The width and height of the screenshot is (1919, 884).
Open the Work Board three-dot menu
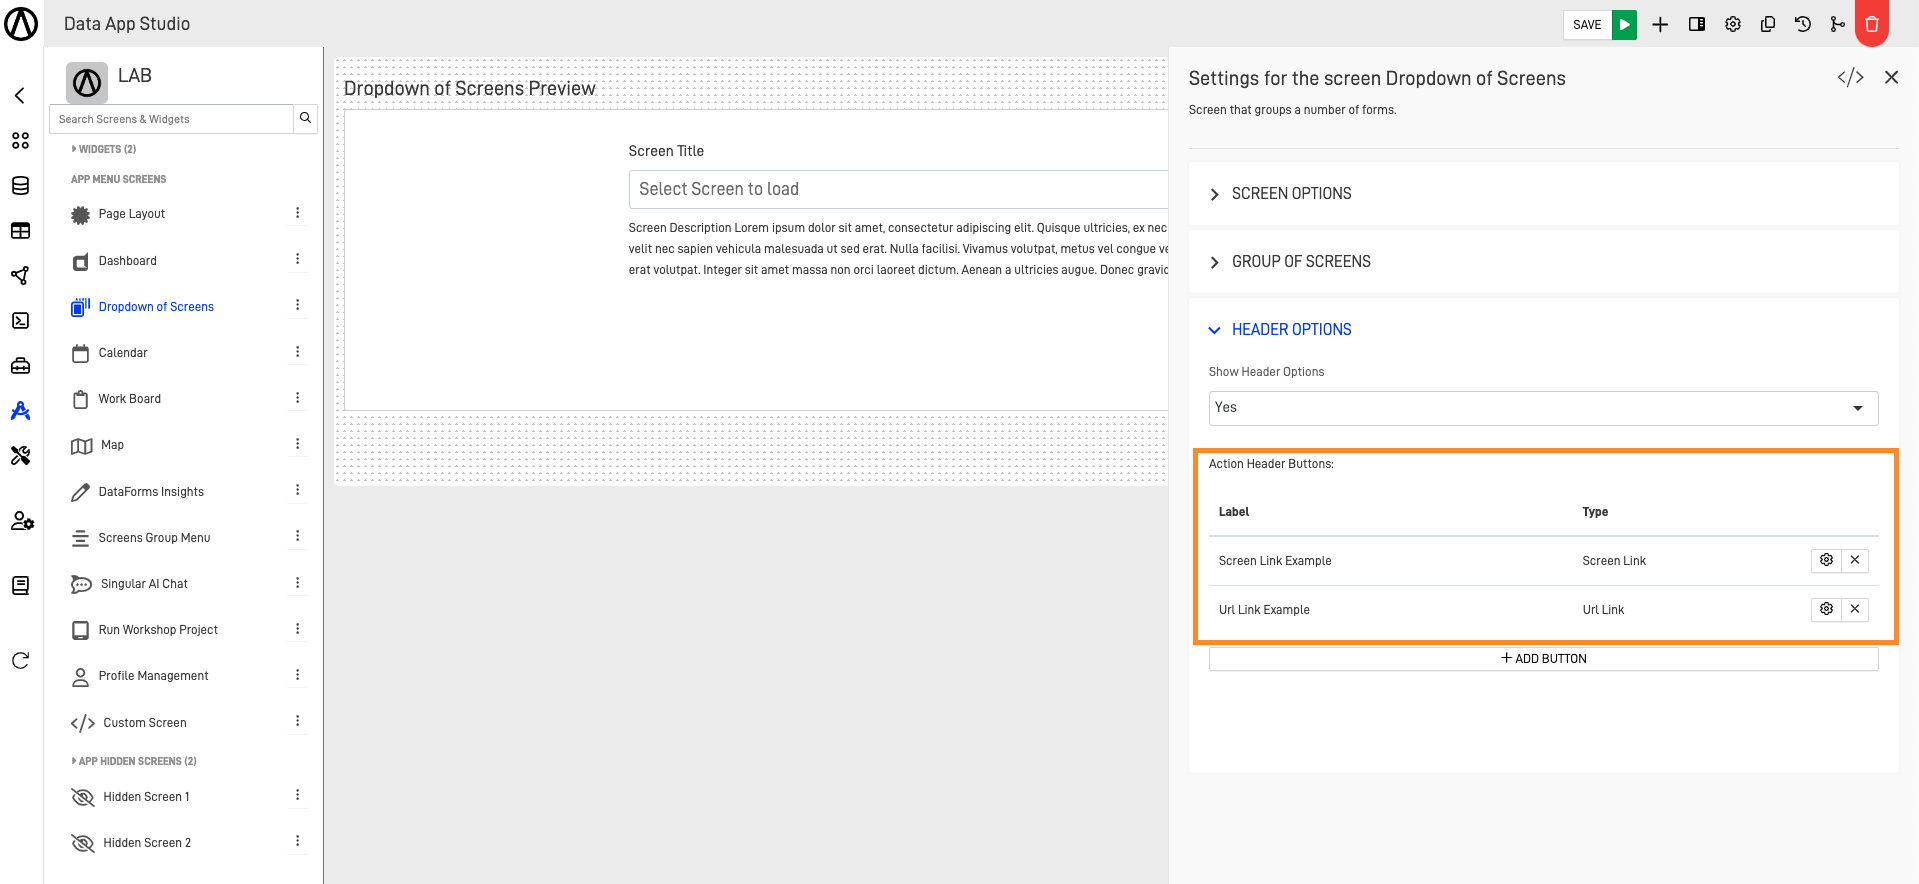pyautogui.click(x=297, y=398)
